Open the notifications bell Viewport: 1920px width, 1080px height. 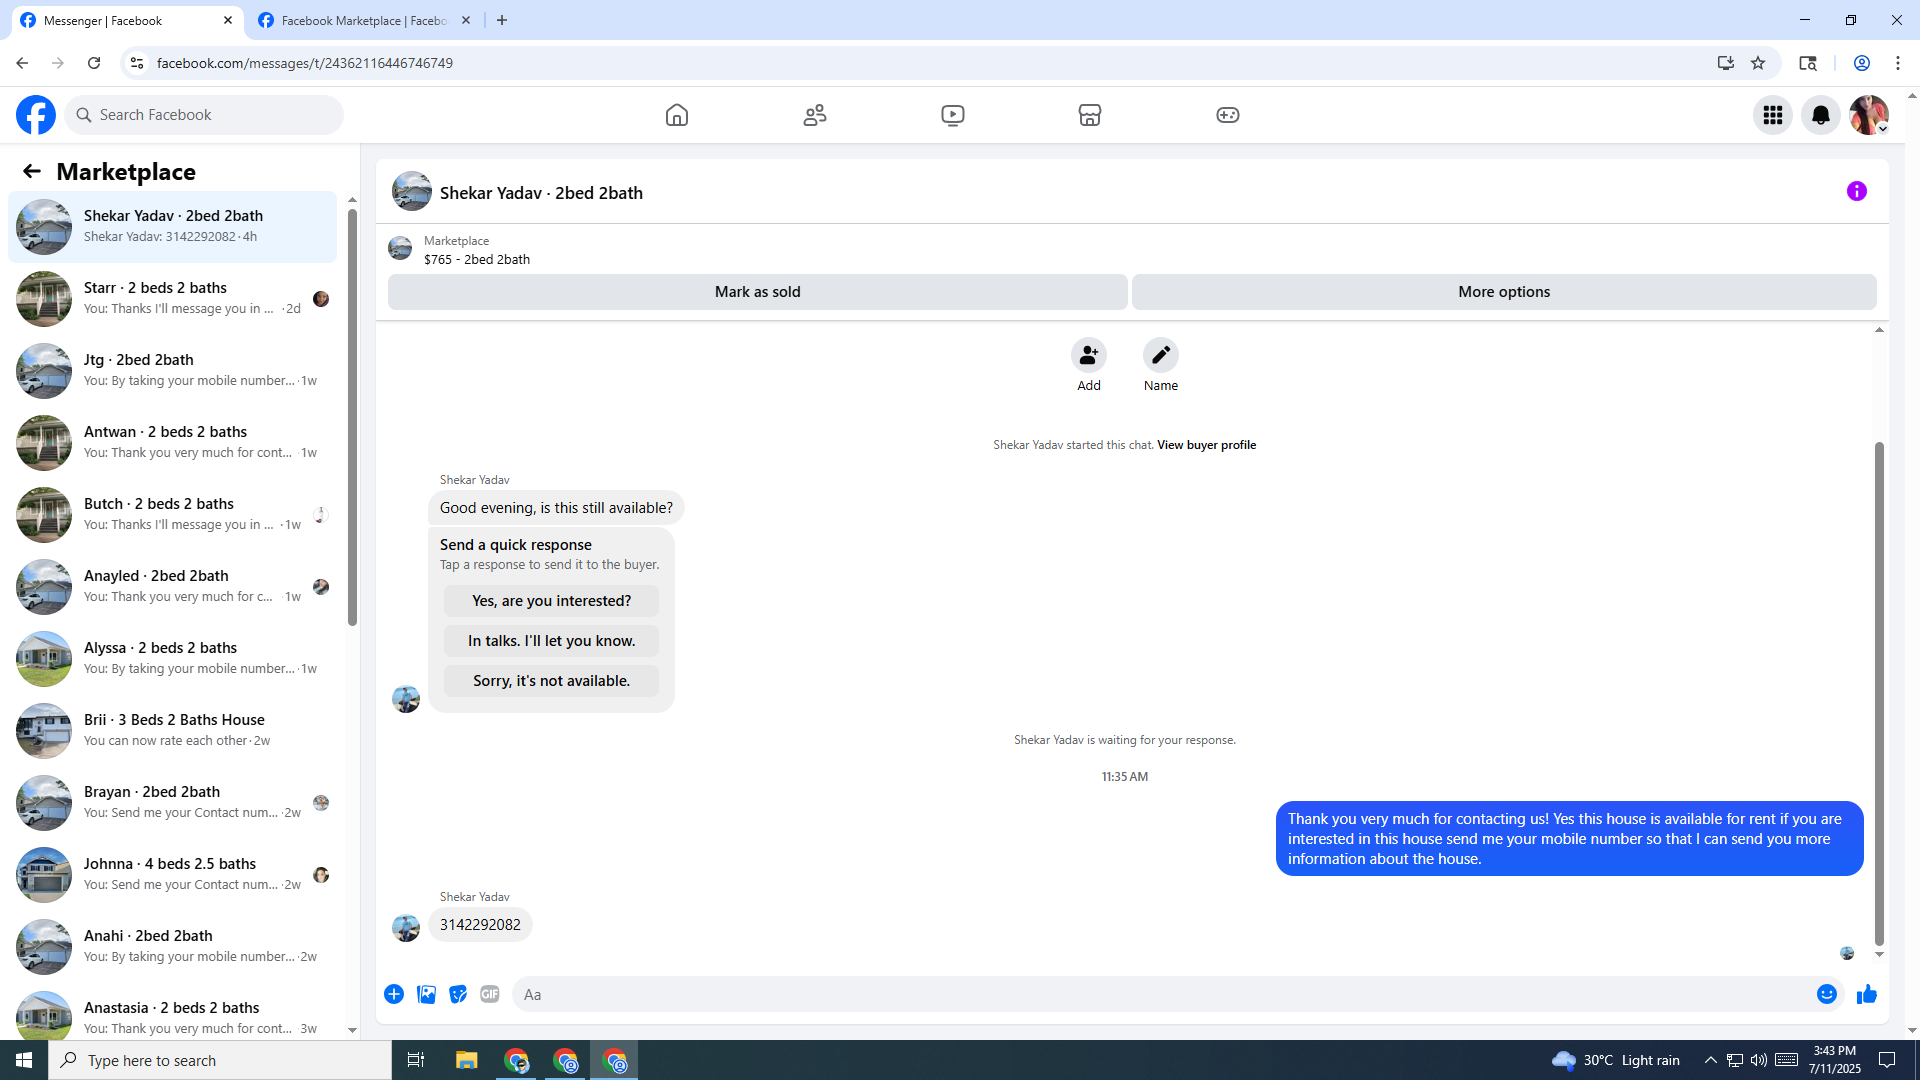point(1821,115)
